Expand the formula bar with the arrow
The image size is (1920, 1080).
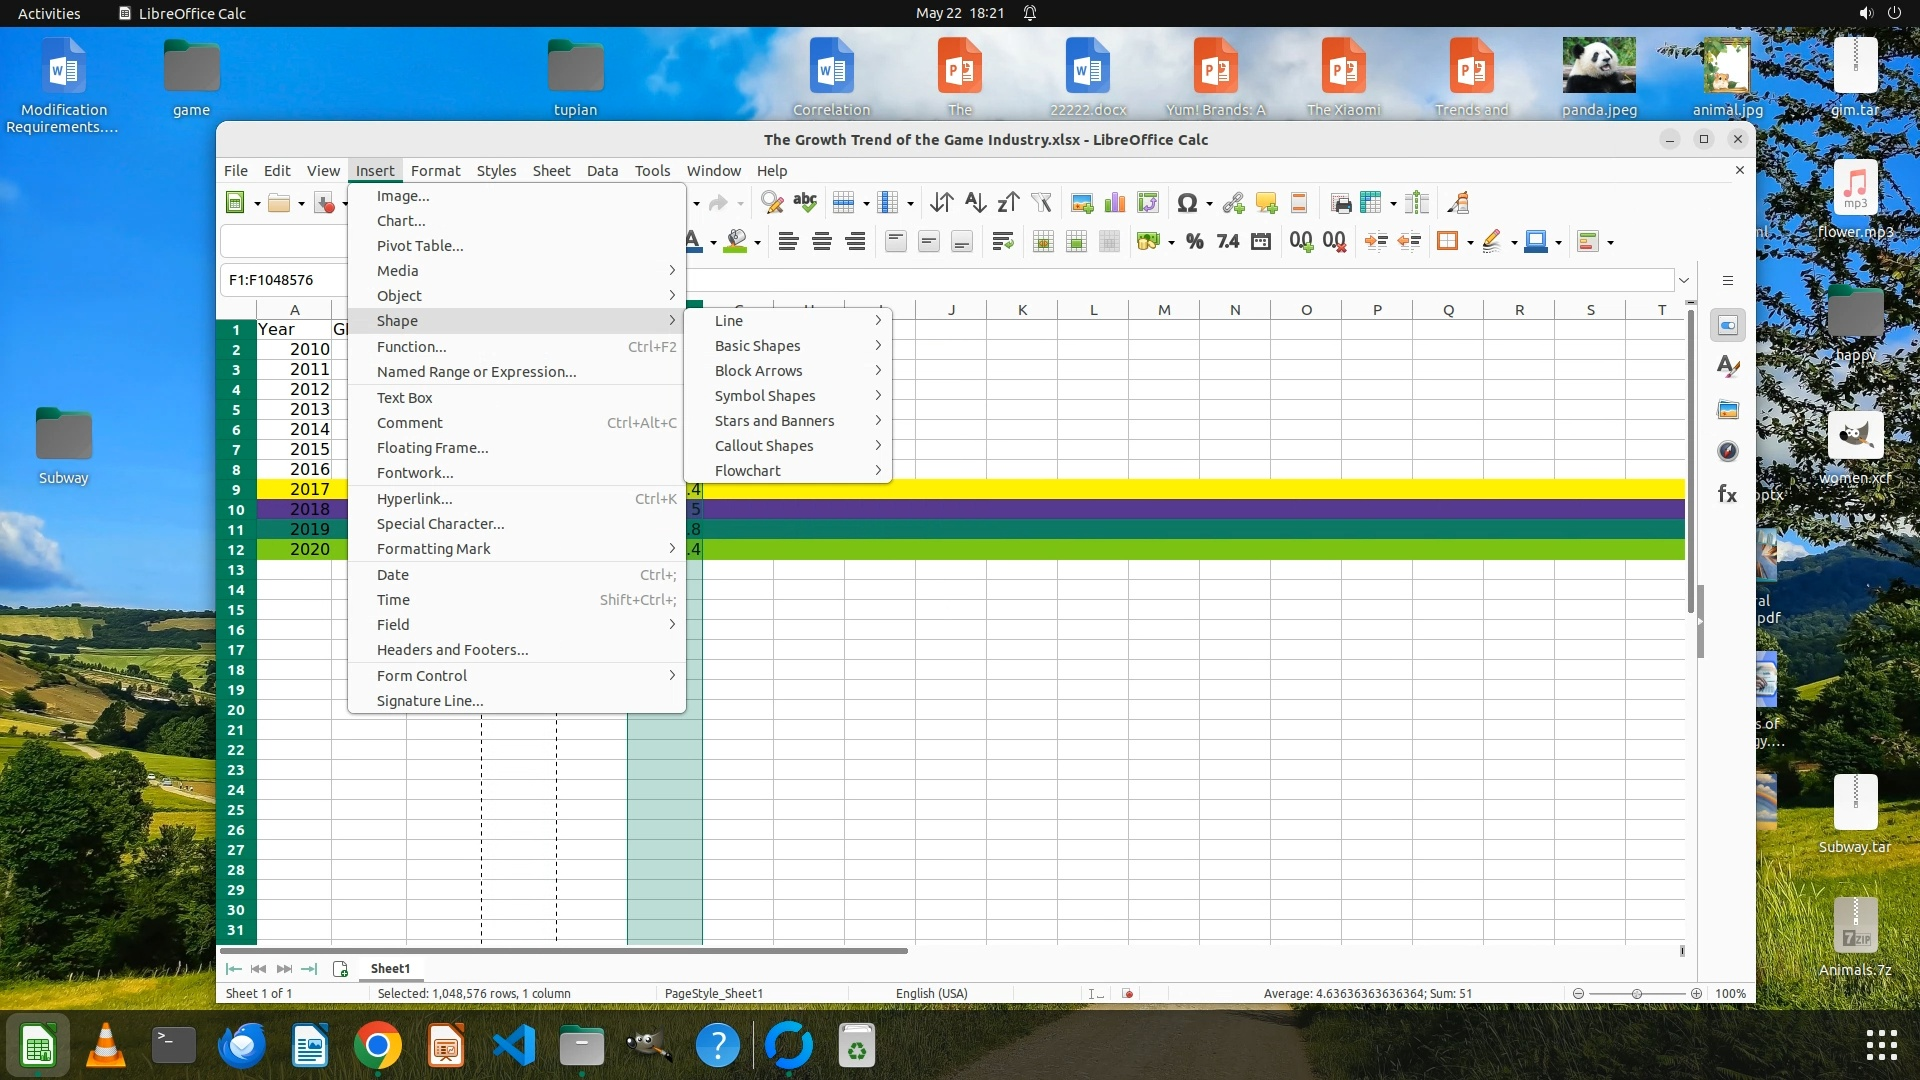[x=1684, y=280]
